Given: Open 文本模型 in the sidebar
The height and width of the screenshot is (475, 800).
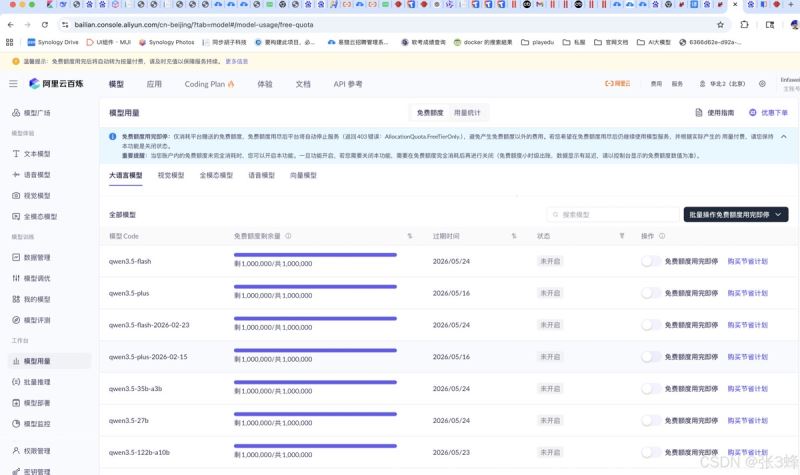Looking at the screenshot, I should [31, 154].
